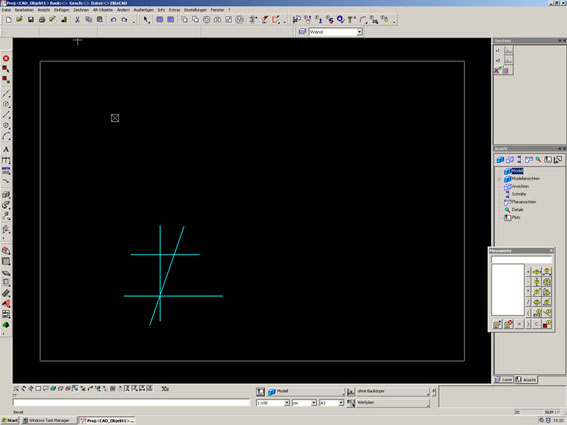Viewport: 567px width, 425px height.
Task: Click the red circle icon atop left toolbar
Action: 6,58
